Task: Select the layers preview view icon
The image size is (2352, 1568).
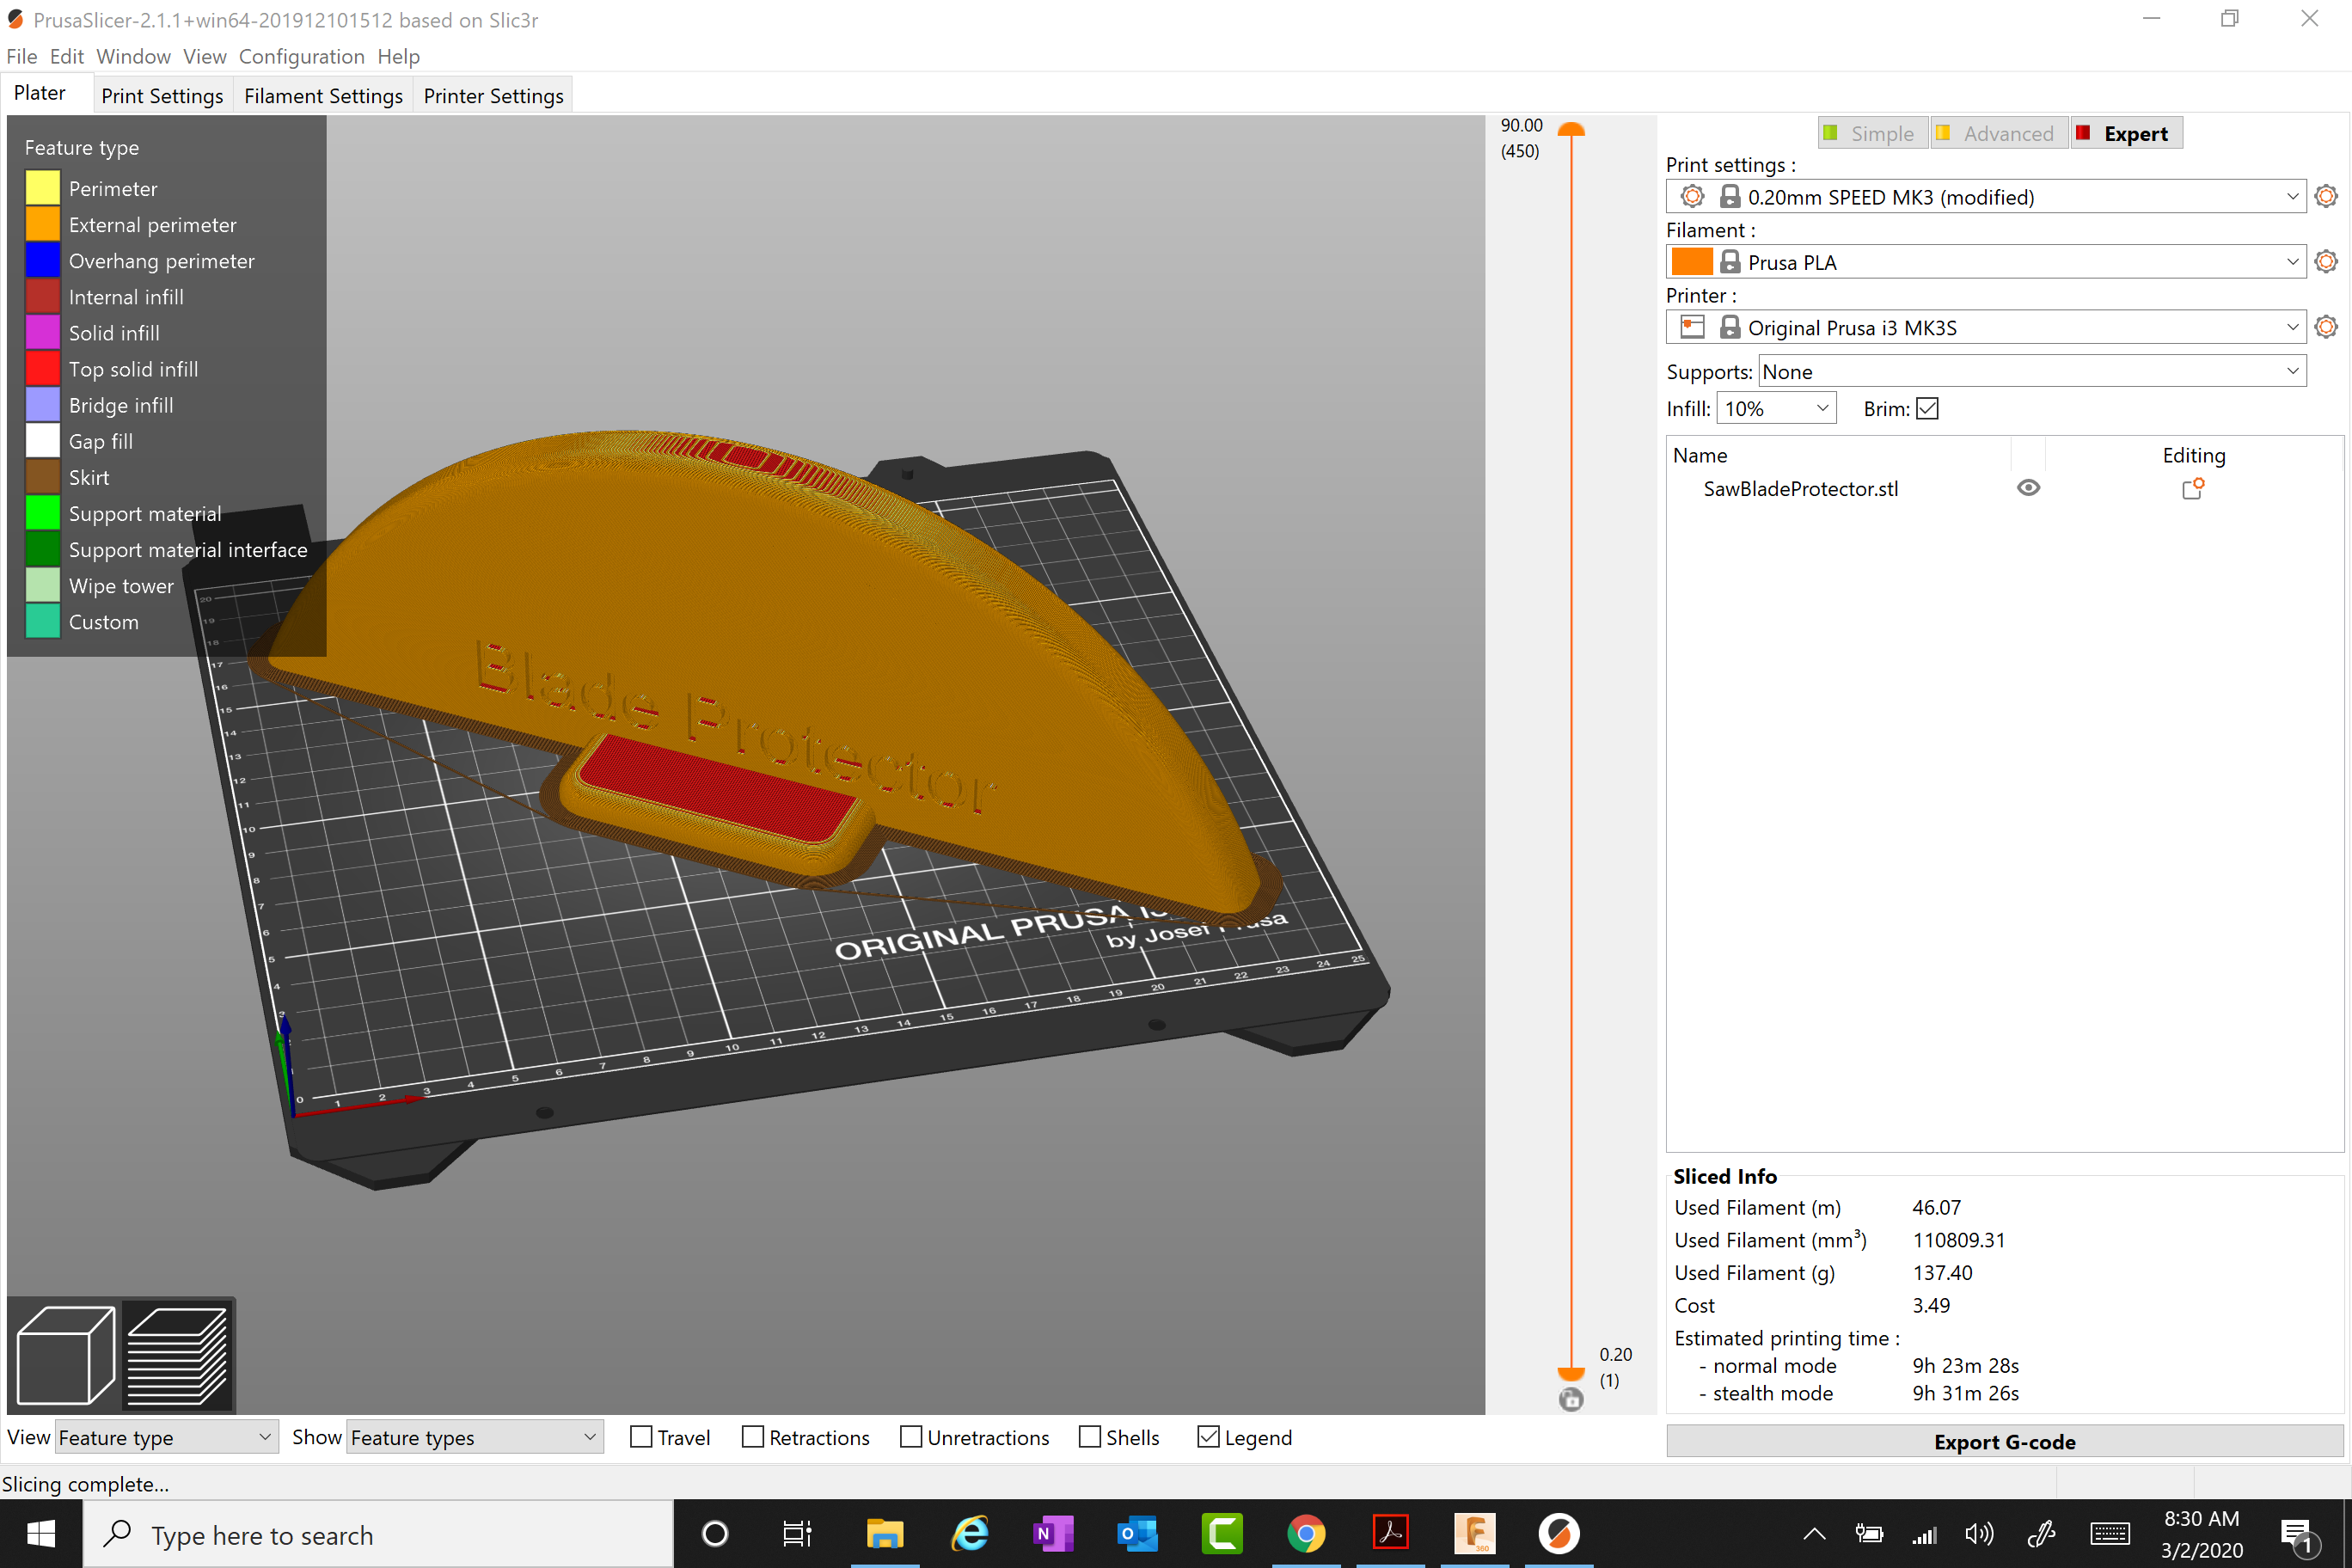Action: click(180, 1355)
